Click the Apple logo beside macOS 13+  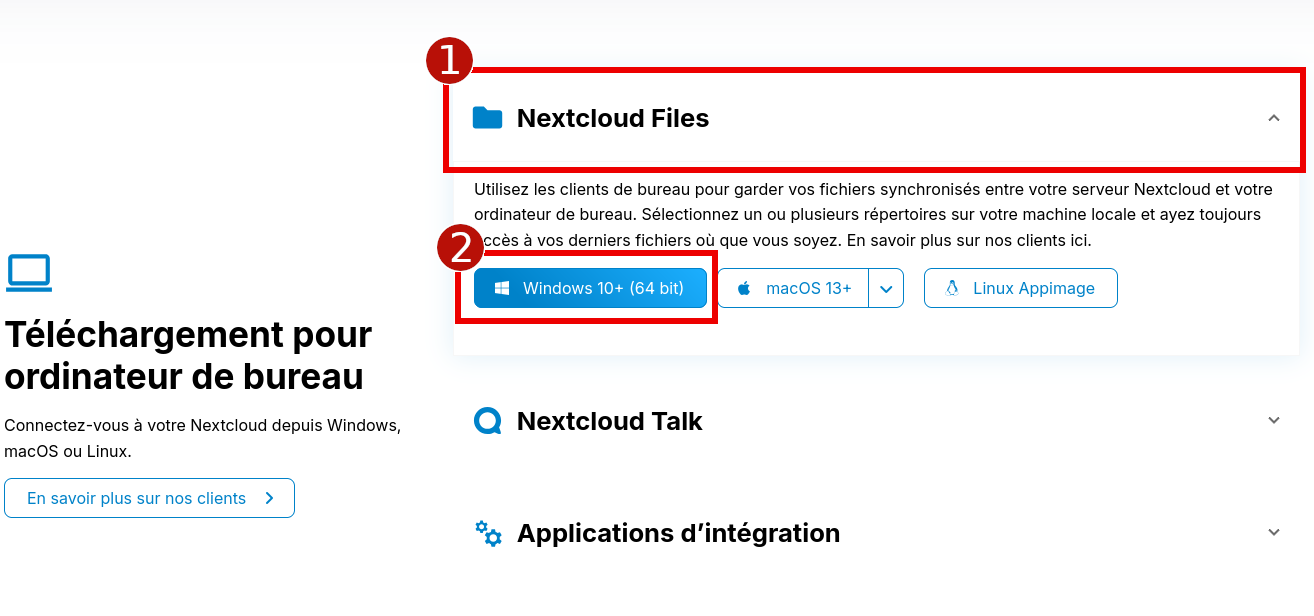pyautogui.click(x=742, y=287)
